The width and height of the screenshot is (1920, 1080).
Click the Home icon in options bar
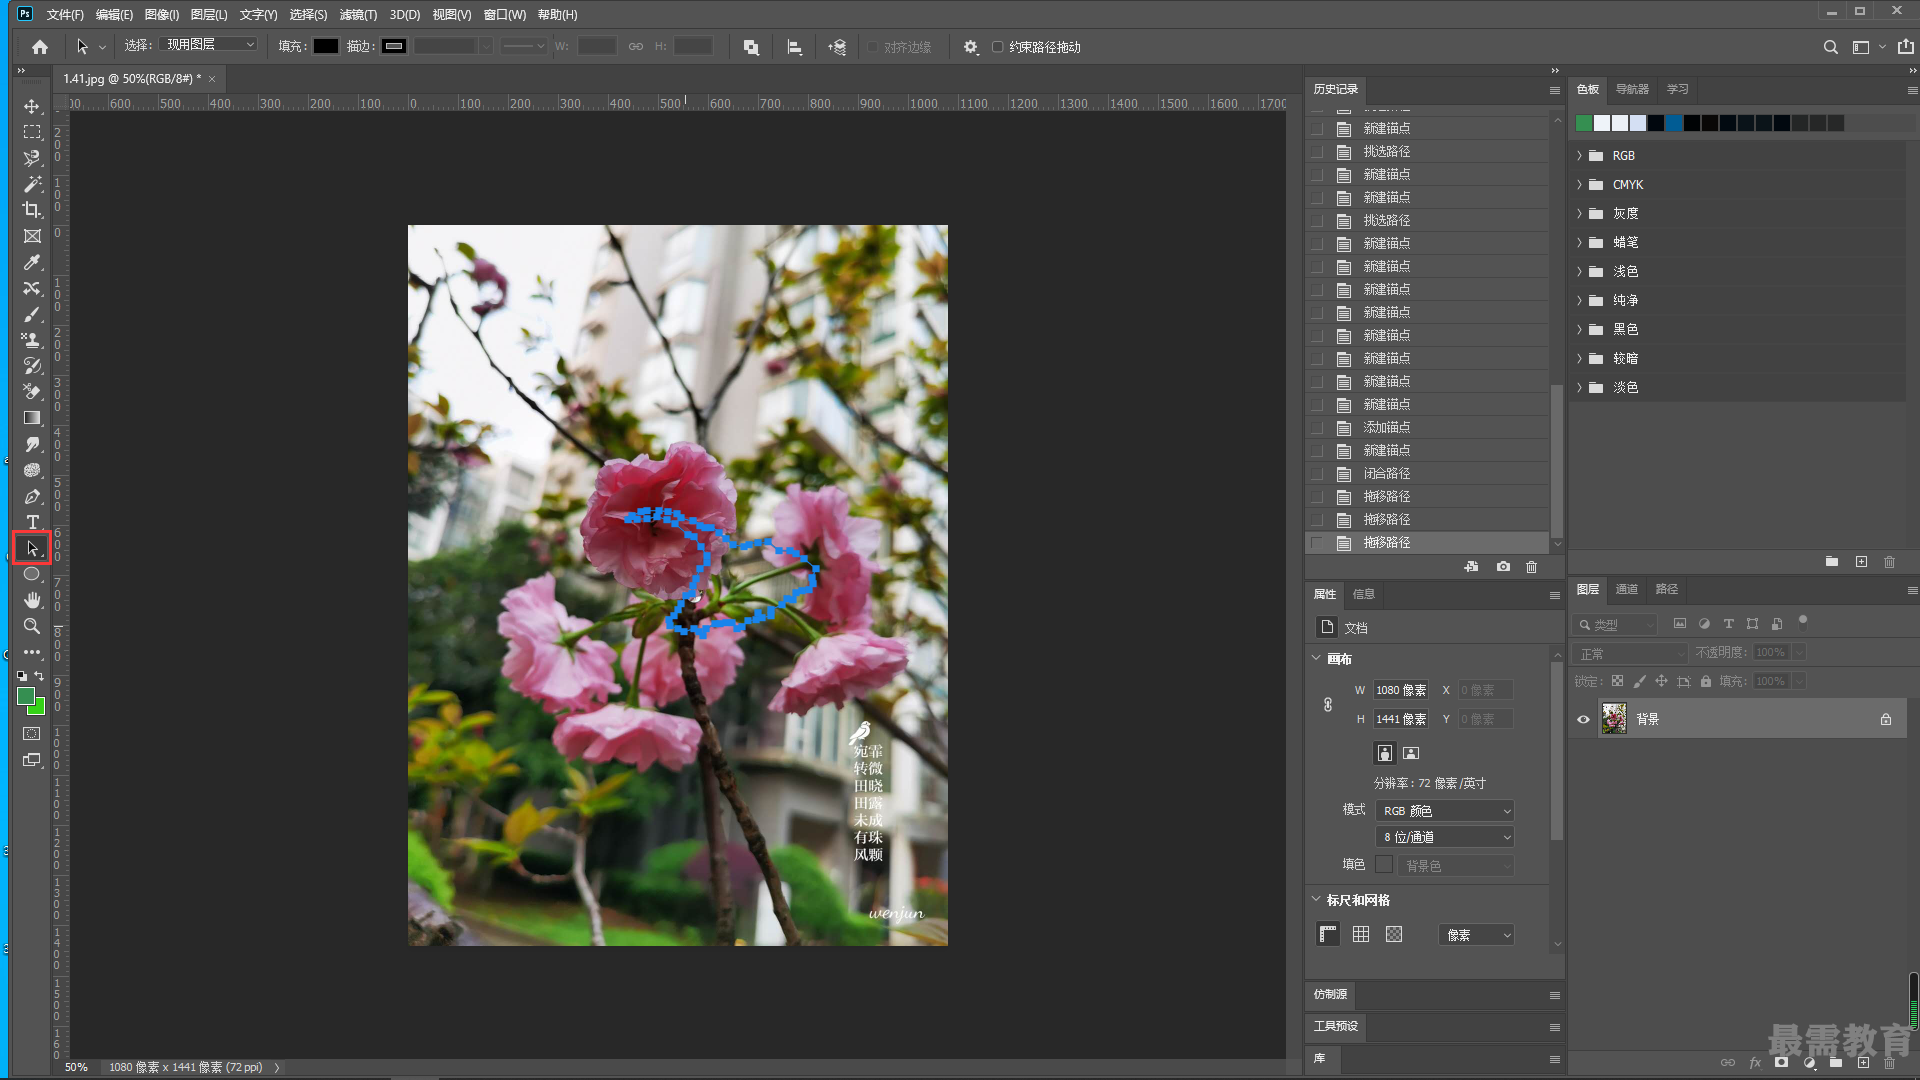[40, 47]
